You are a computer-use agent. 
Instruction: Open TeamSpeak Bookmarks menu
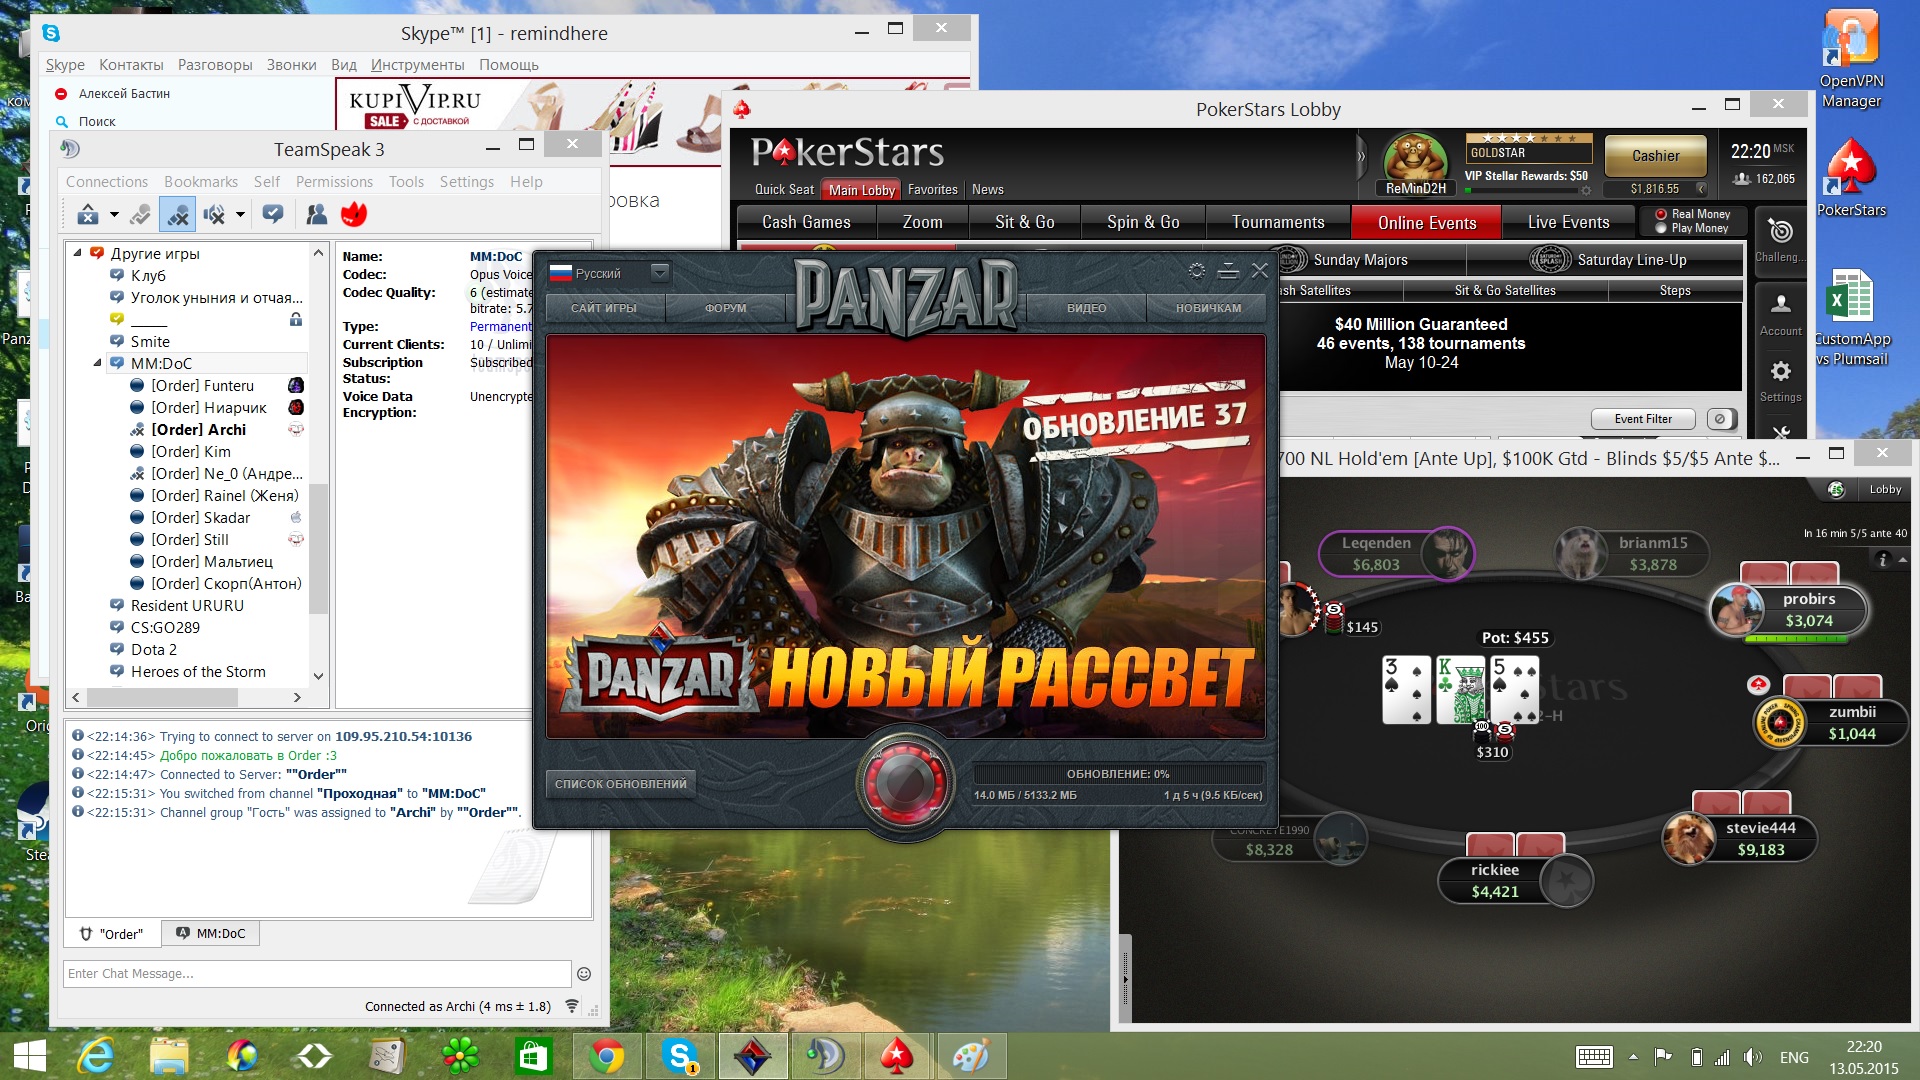[x=201, y=181]
